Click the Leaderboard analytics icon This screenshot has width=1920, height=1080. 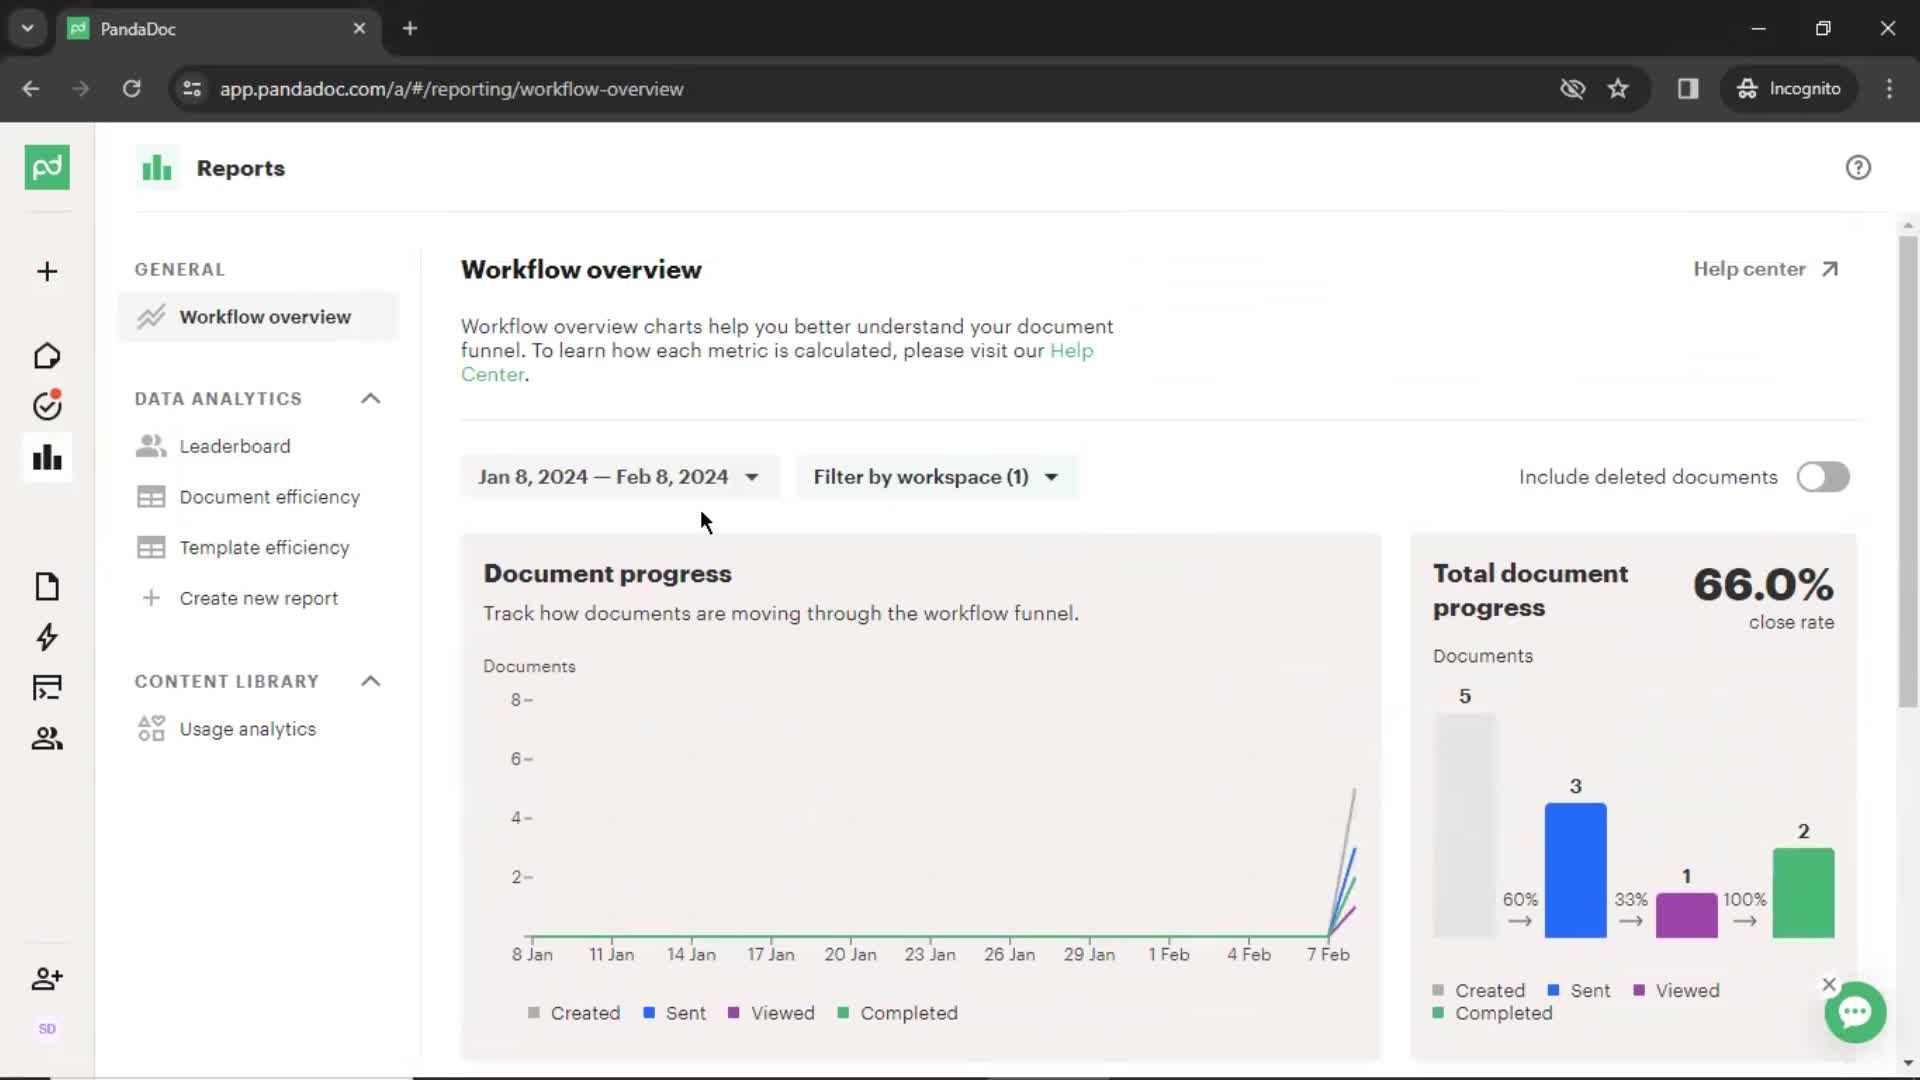(x=149, y=446)
